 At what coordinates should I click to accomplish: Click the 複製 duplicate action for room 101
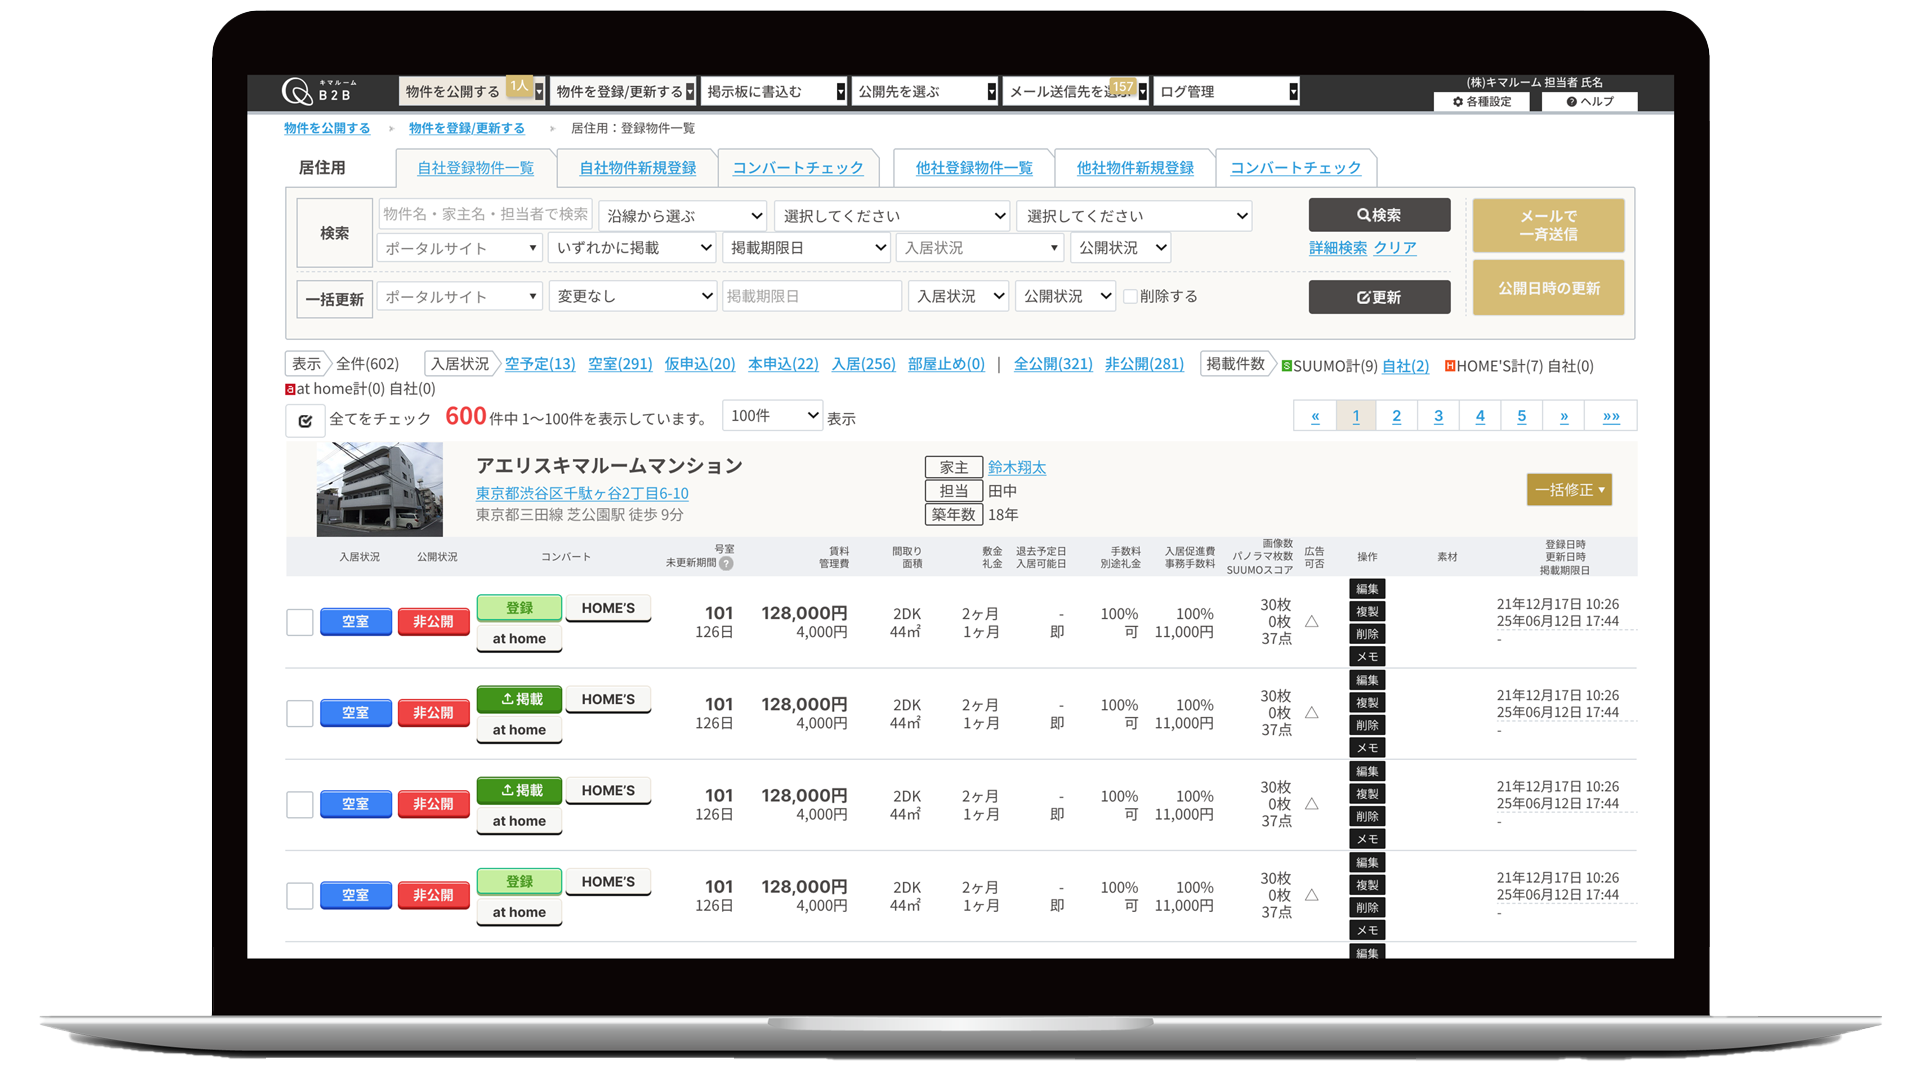(1367, 611)
